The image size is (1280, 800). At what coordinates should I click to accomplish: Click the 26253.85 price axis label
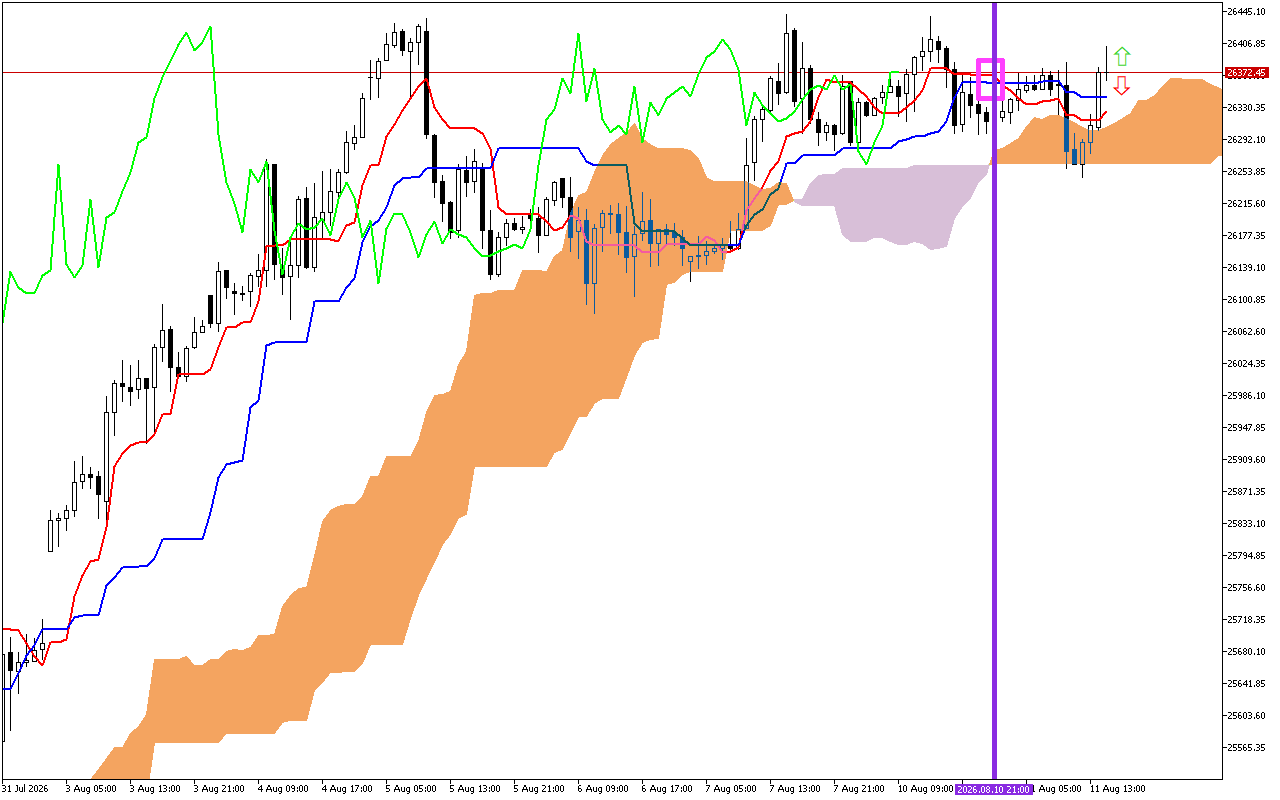click(x=1247, y=172)
